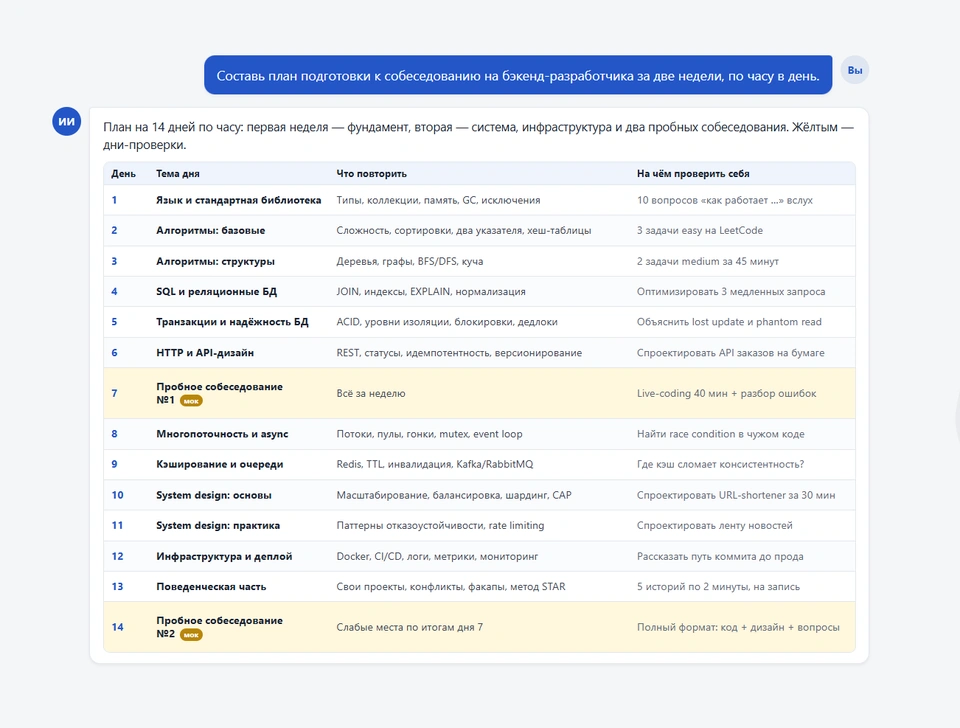Click Найти race condition в чужом коде

(721, 433)
